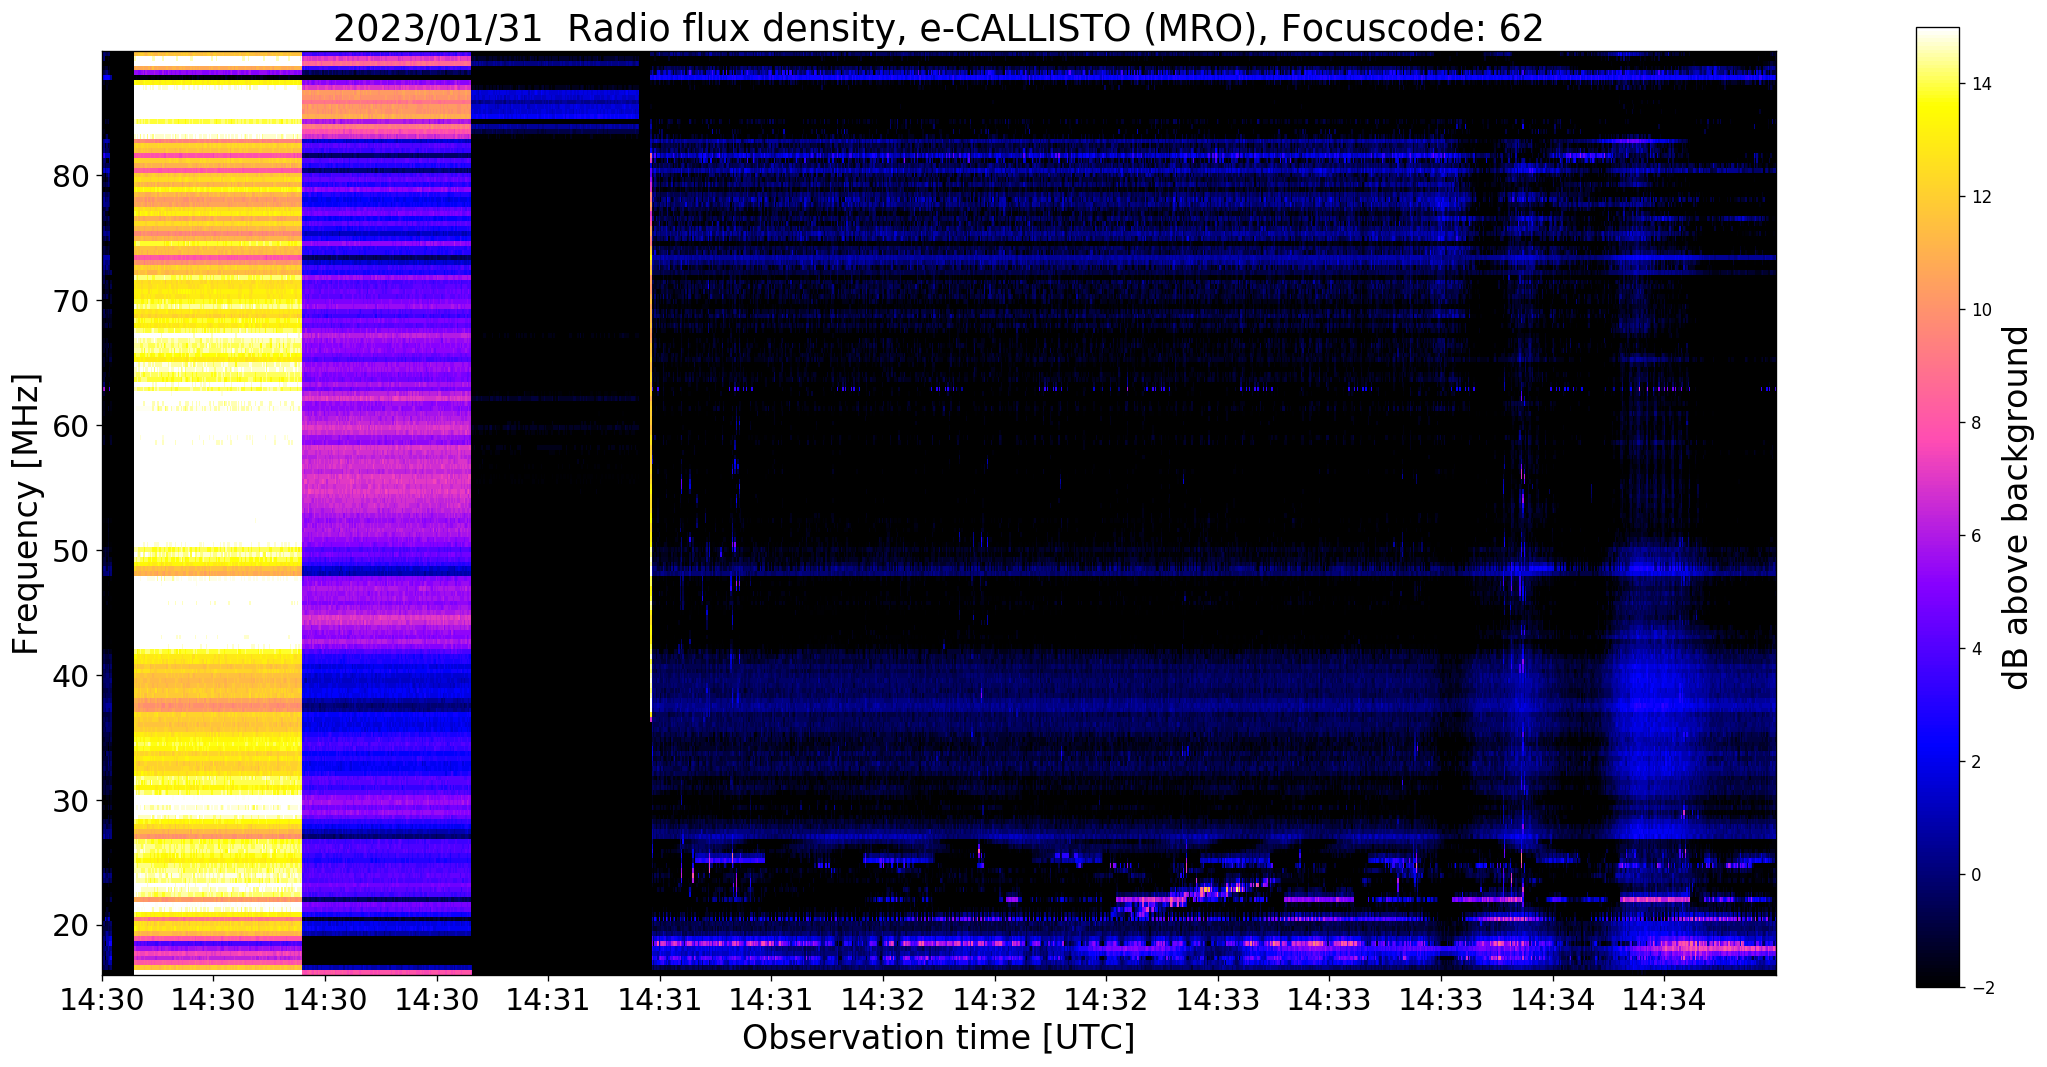Click the colorbar tick label 12
The width and height of the screenshot is (2047, 1067).
pos(1980,197)
